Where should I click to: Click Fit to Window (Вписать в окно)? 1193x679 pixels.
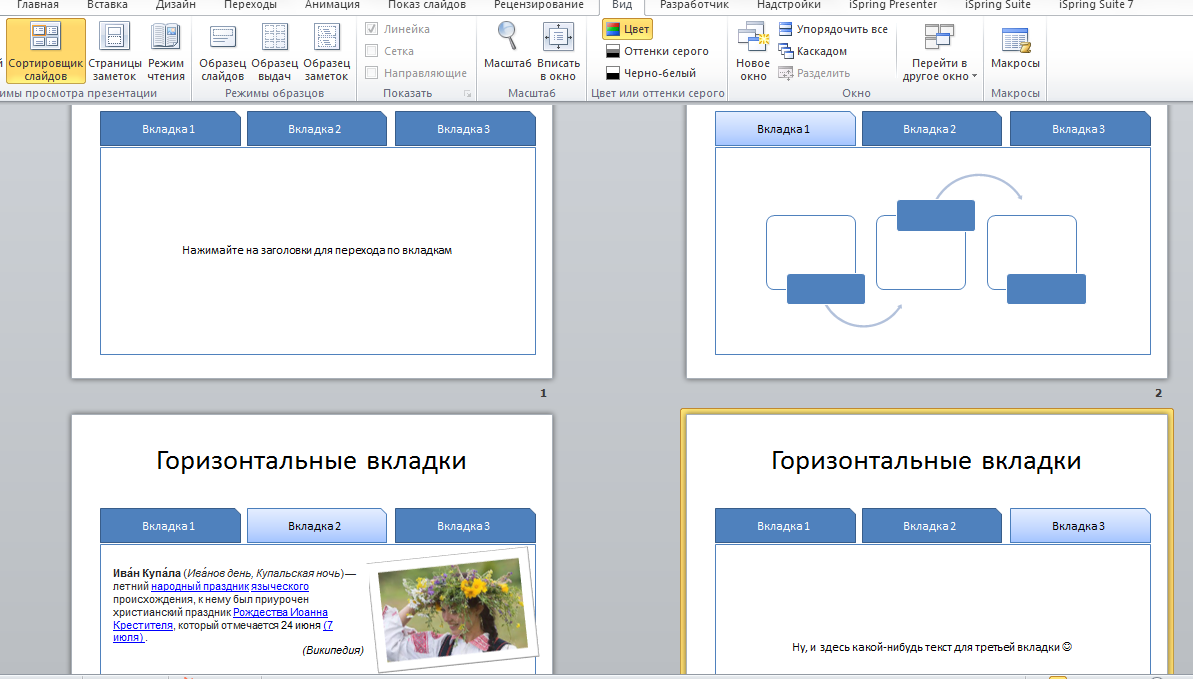coord(558,50)
